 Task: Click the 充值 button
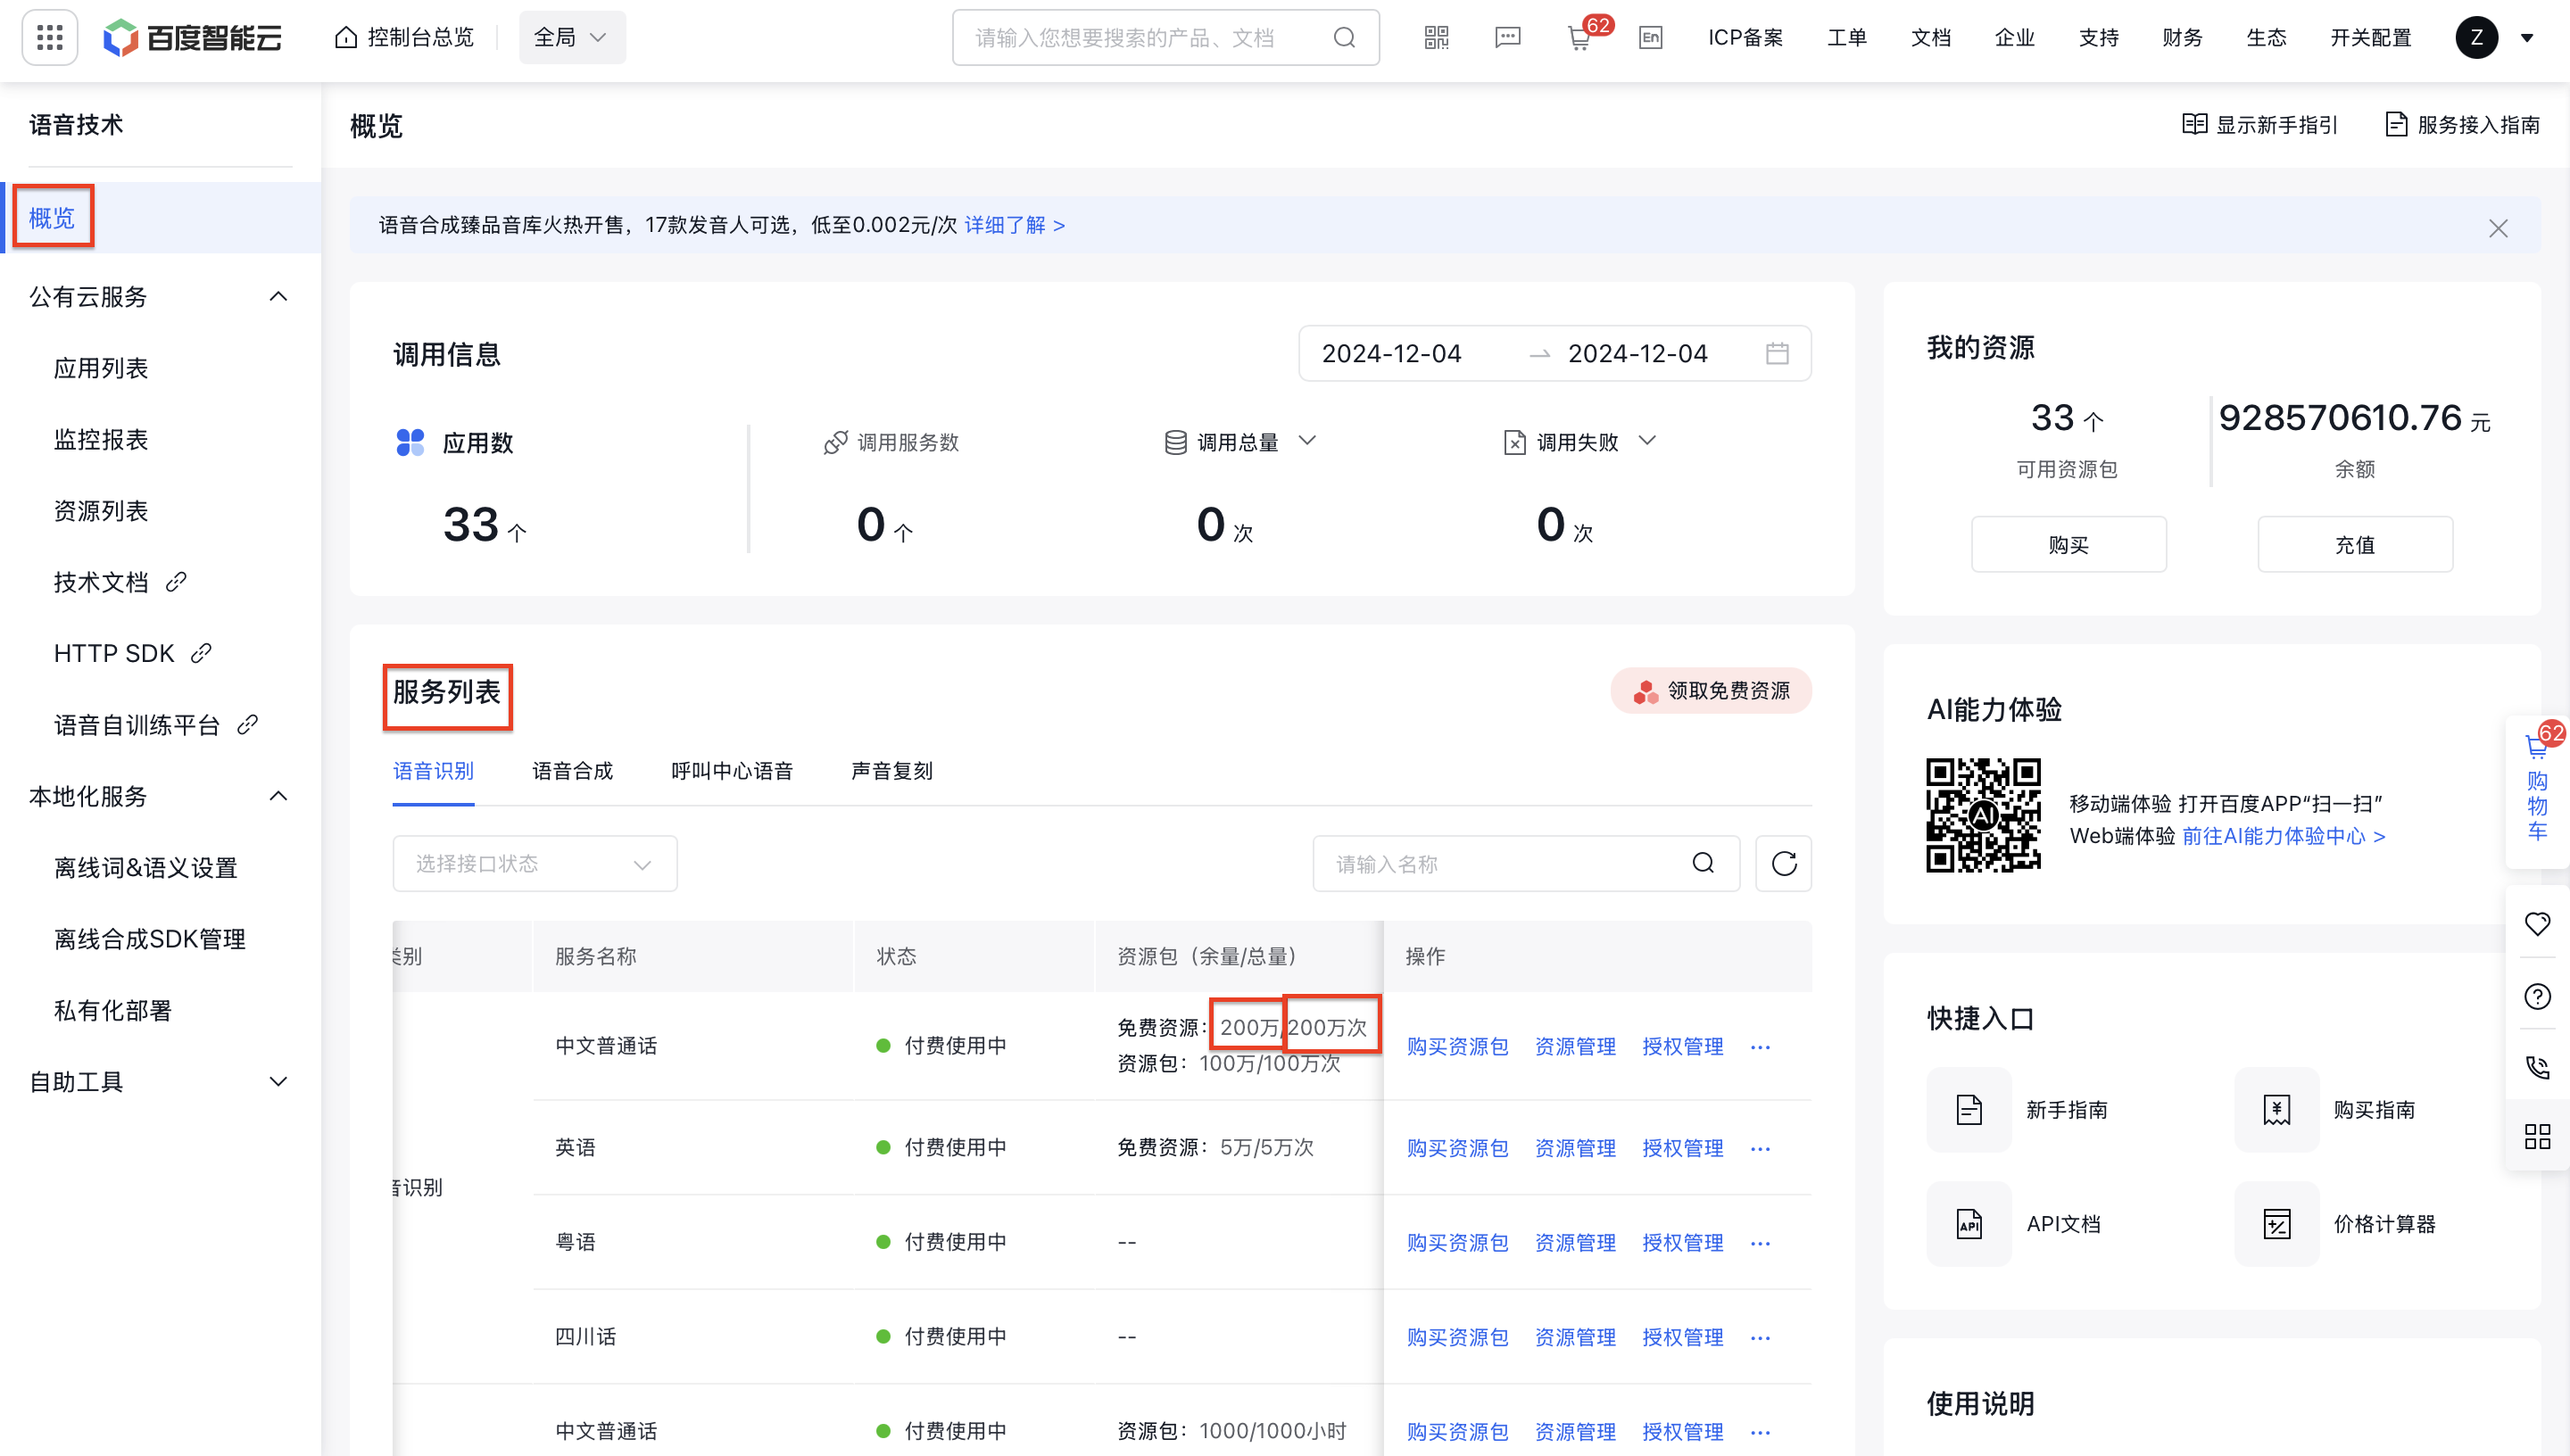click(2354, 545)
